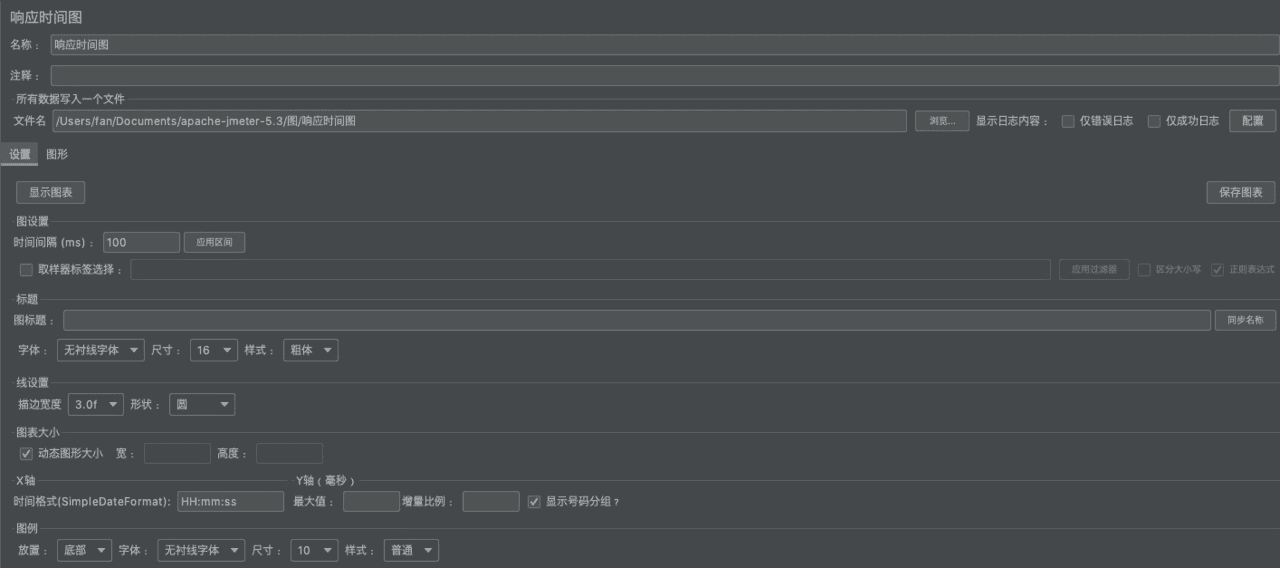The image size is (1280, 568).
Task: Open the 描边宽度 dropdown showing 3.0f
Action: click(x=95, y=405)
